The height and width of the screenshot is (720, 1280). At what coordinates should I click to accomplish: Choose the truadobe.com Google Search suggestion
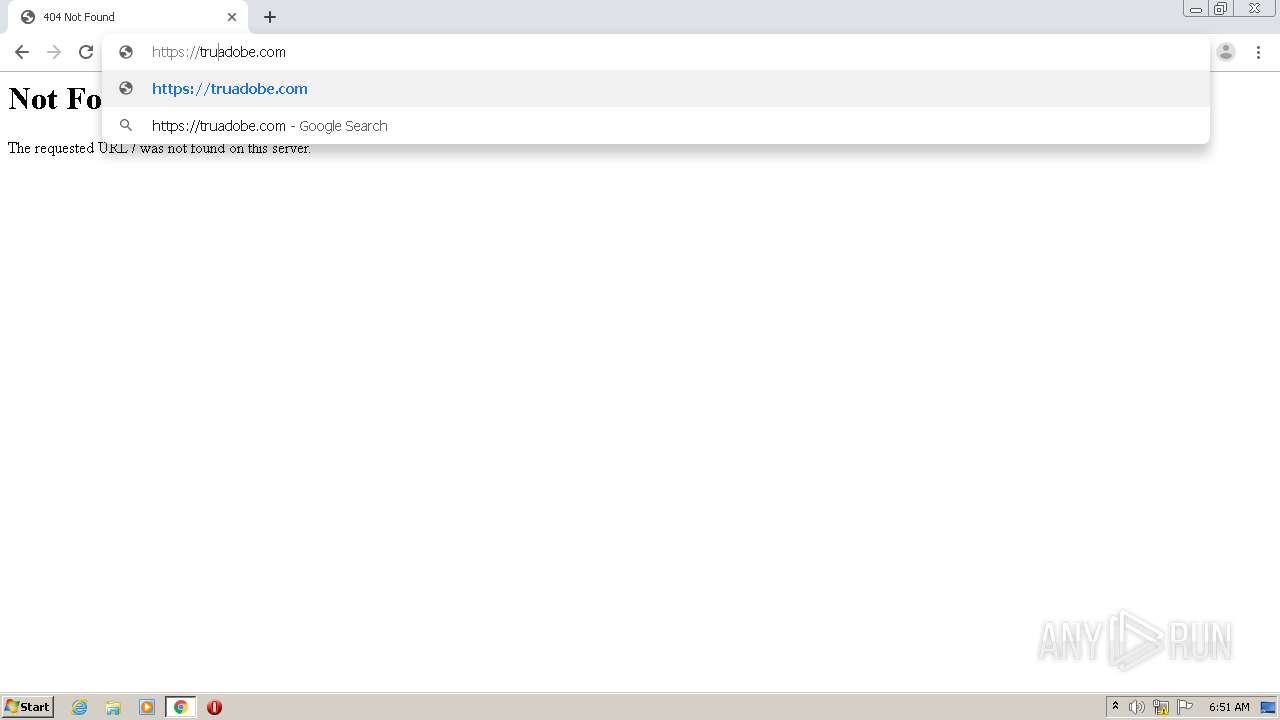coord(656,126)
